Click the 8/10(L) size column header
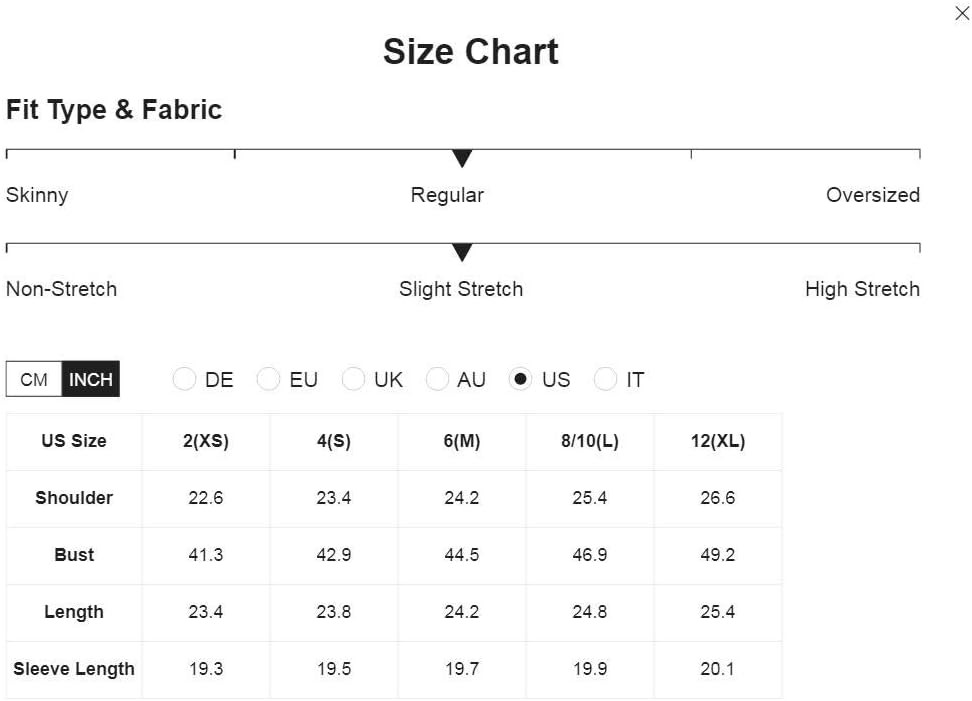Viewport: 972px width, 701px height. 590,441
